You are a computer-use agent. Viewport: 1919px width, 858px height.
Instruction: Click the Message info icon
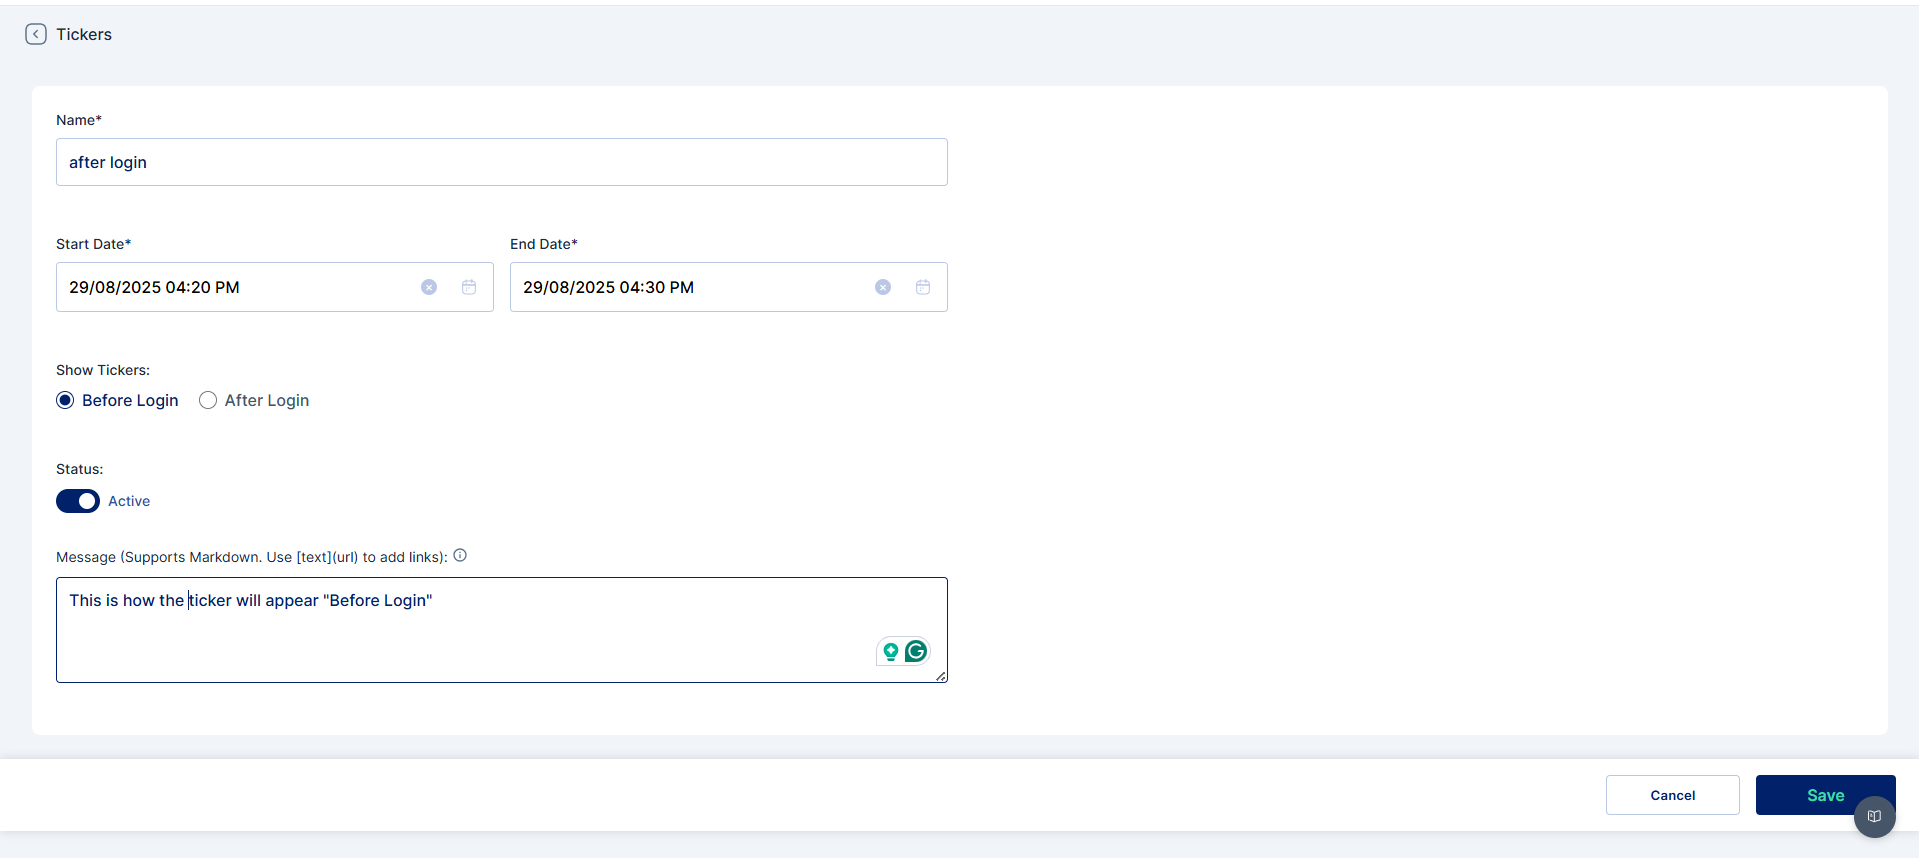[460, 556]
